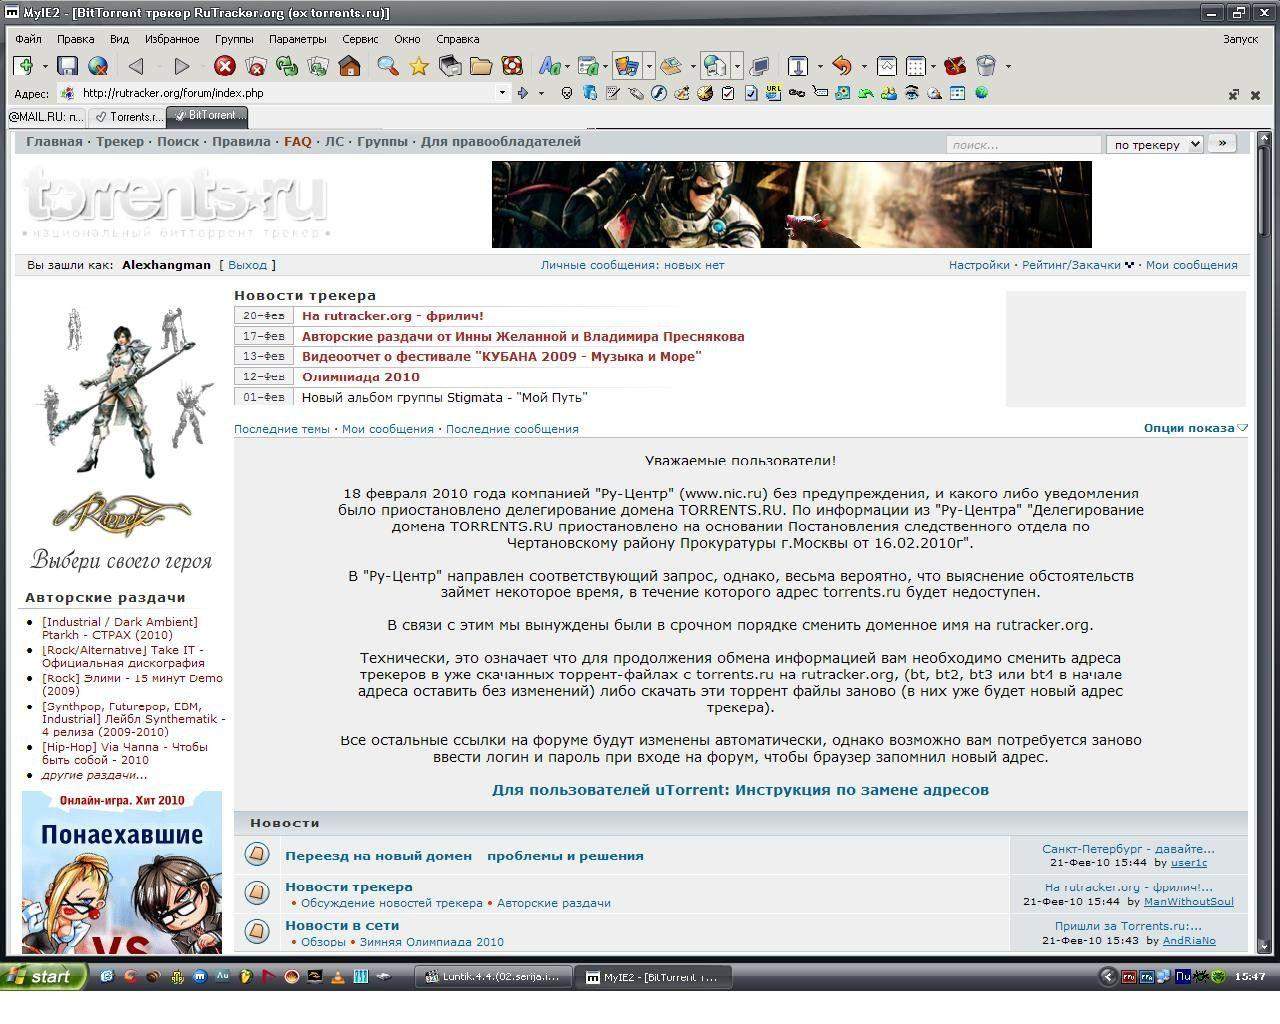Open favorites with the star icon
The image size is (1280, 1024).
(419, 66)
